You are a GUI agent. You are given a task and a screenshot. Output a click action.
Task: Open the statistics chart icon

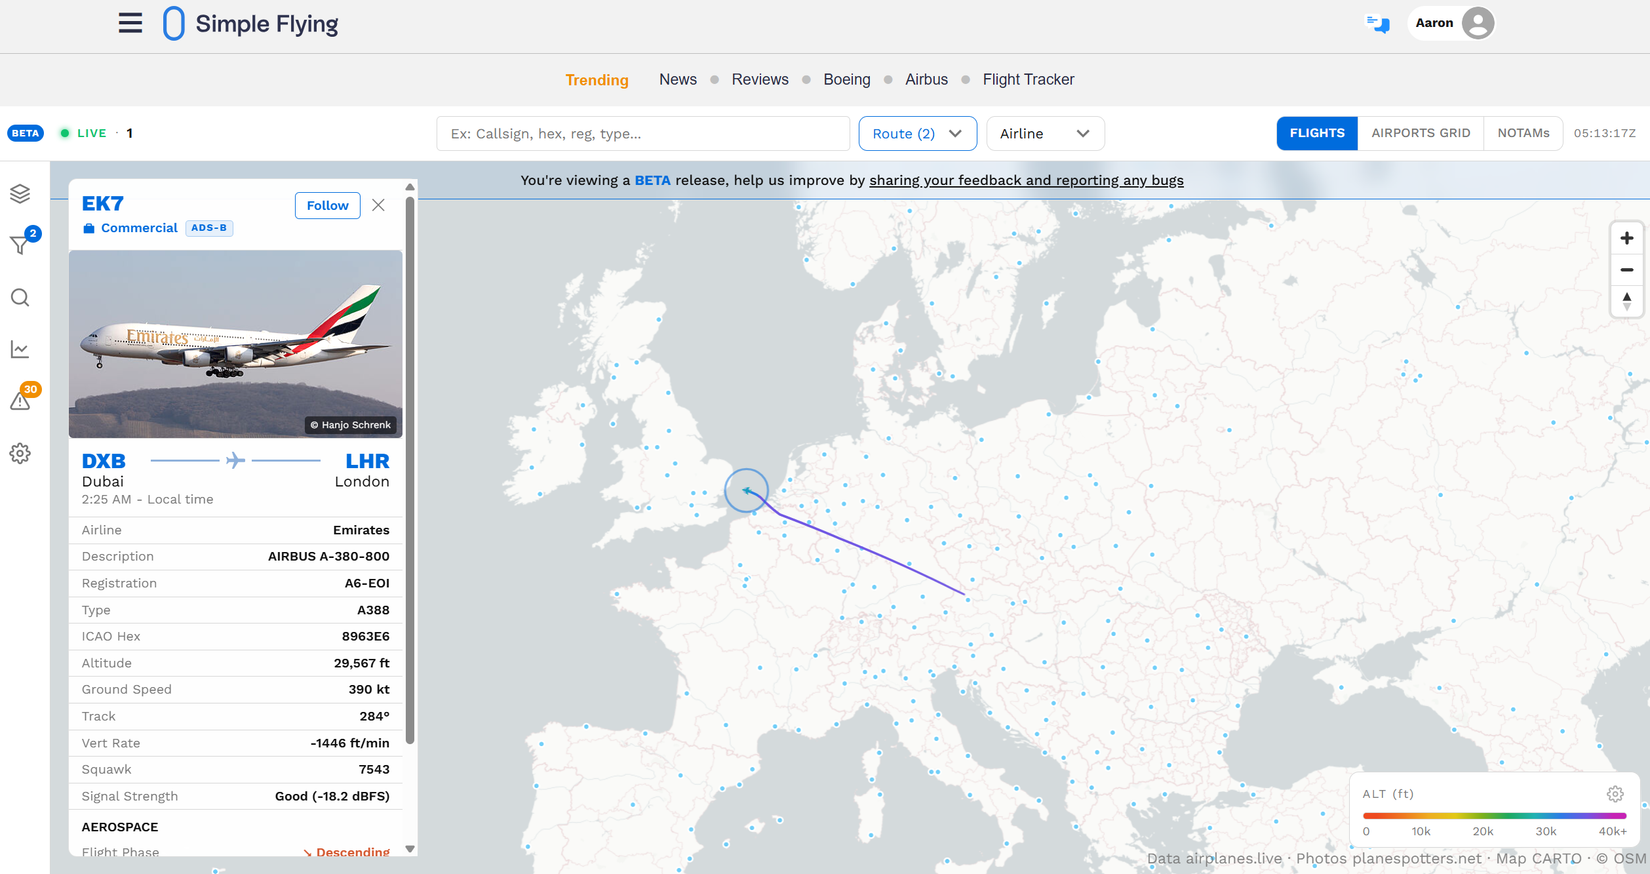[20, 349]
